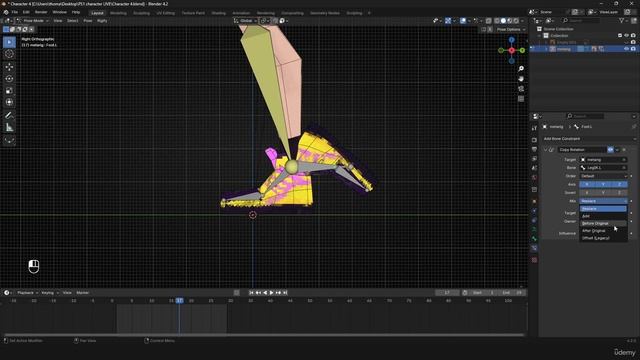Select the Cursor tool
The width and height of the screenshot is (640, 360).
click(9, 54)
